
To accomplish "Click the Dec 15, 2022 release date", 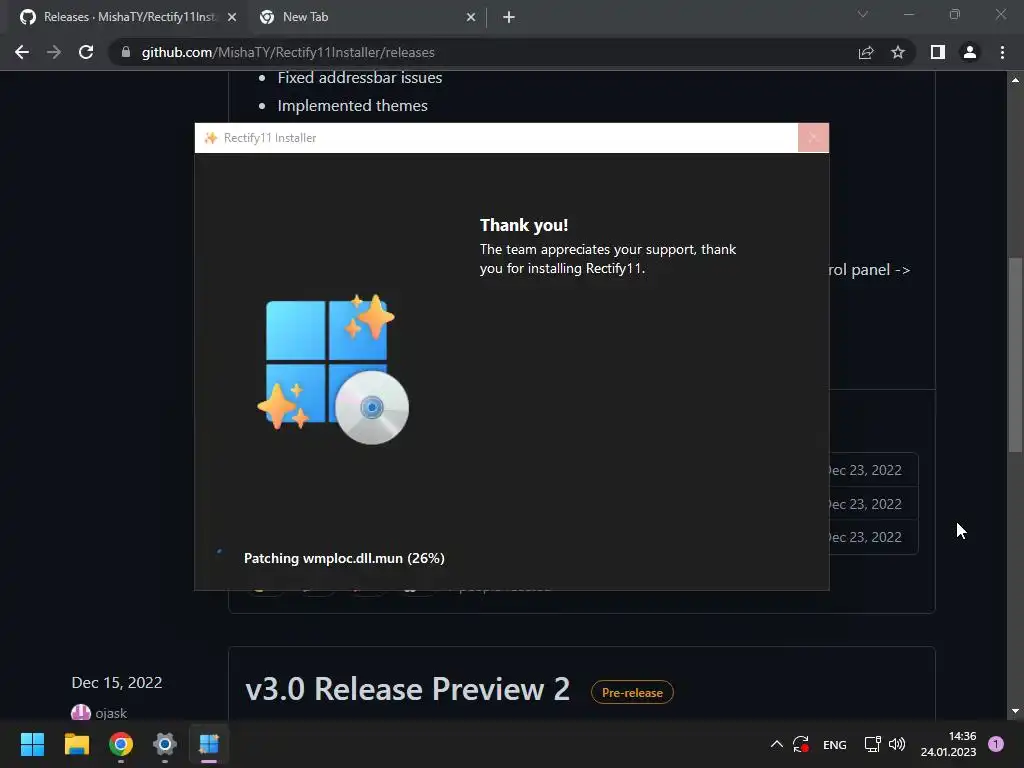I will pos(117,682).
